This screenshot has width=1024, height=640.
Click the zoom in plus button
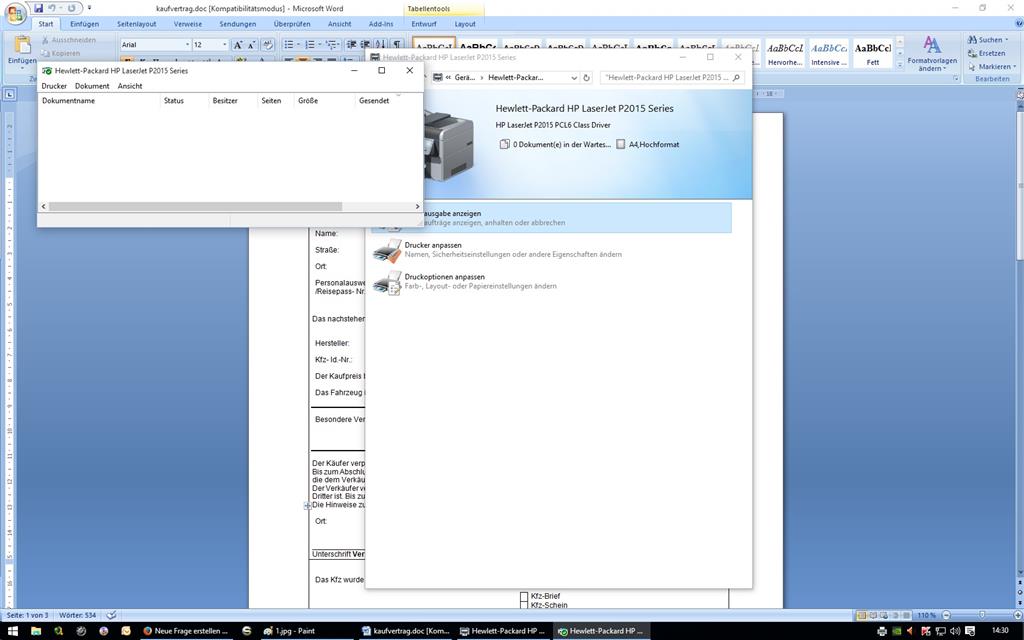[1017, 615]
